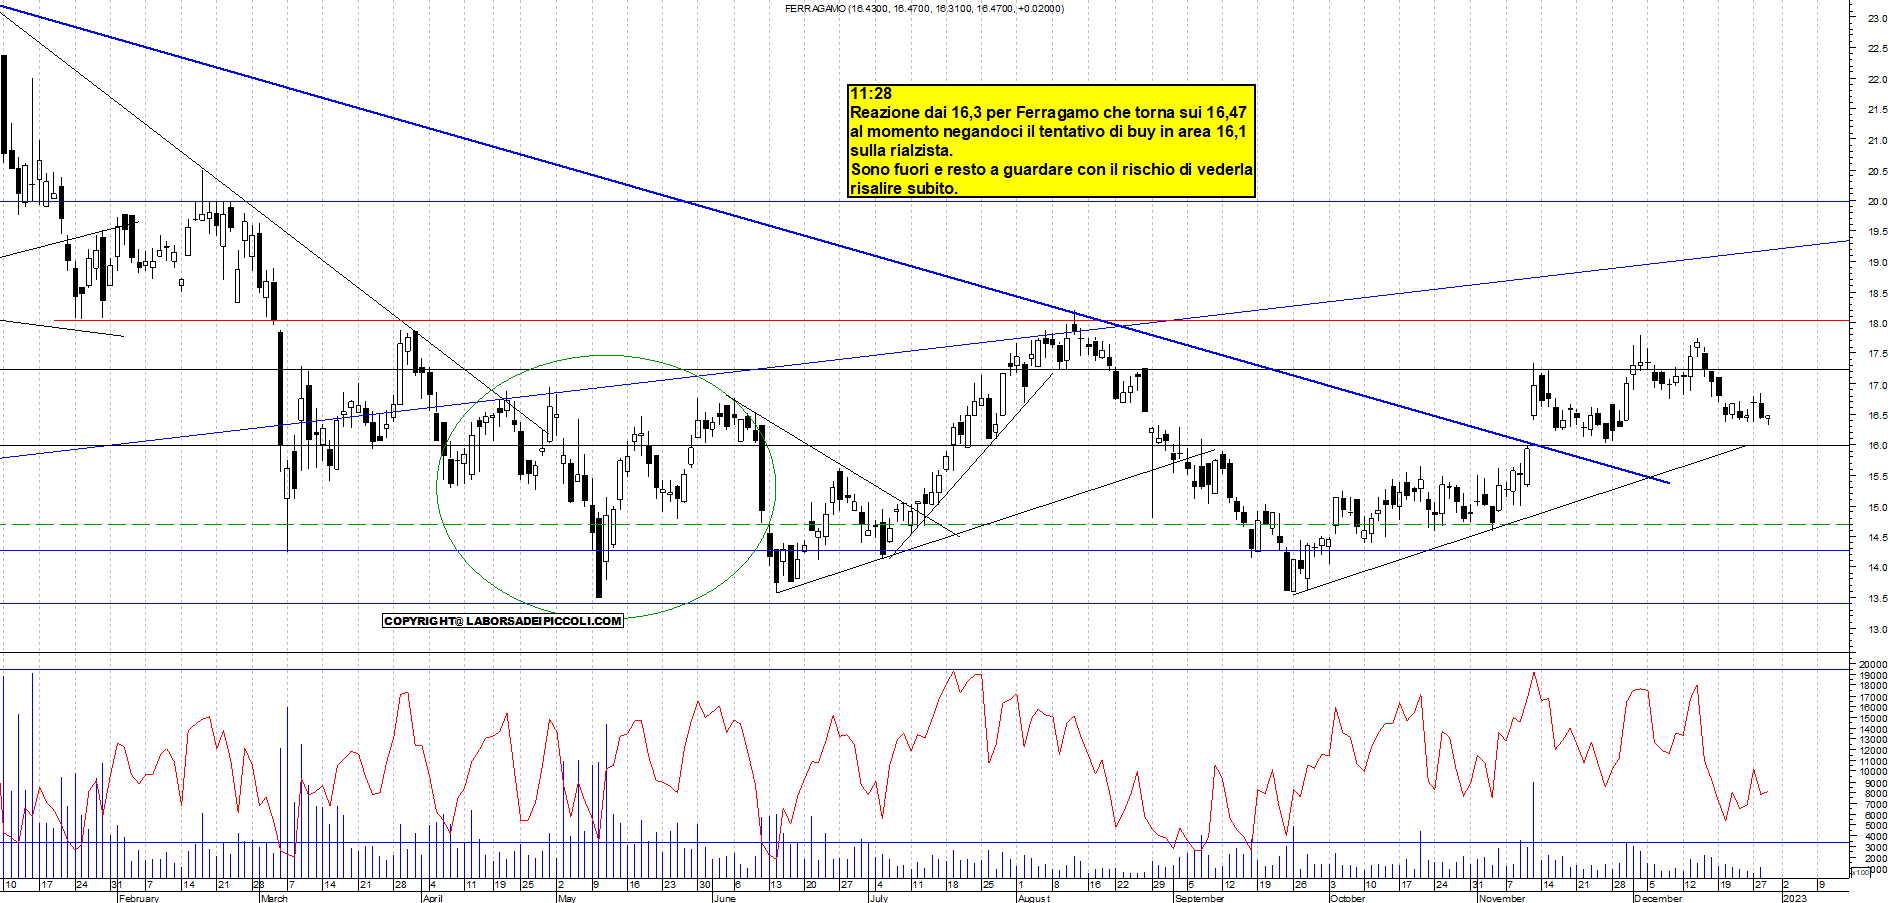
Task: Click the 15000 volume axis label
Action: (1873, 718)
